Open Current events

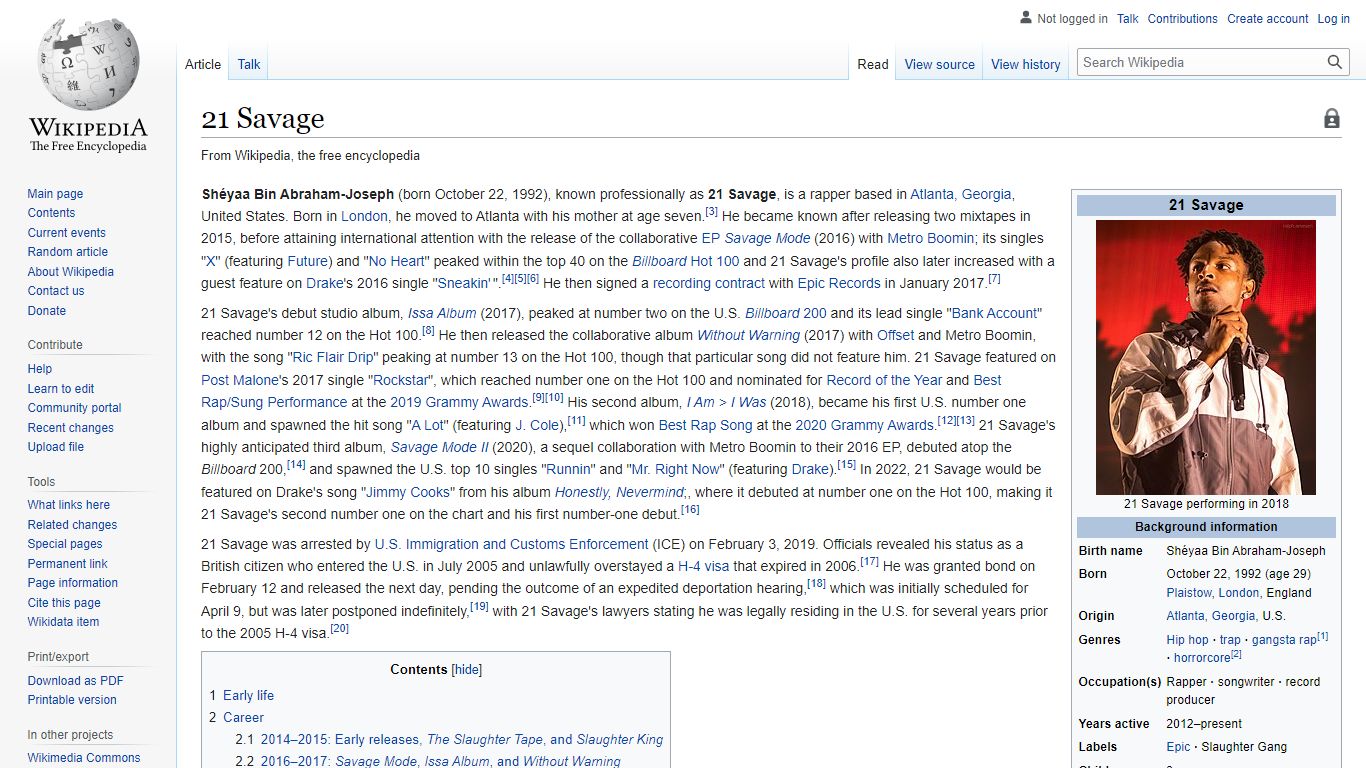coord(66,233)
